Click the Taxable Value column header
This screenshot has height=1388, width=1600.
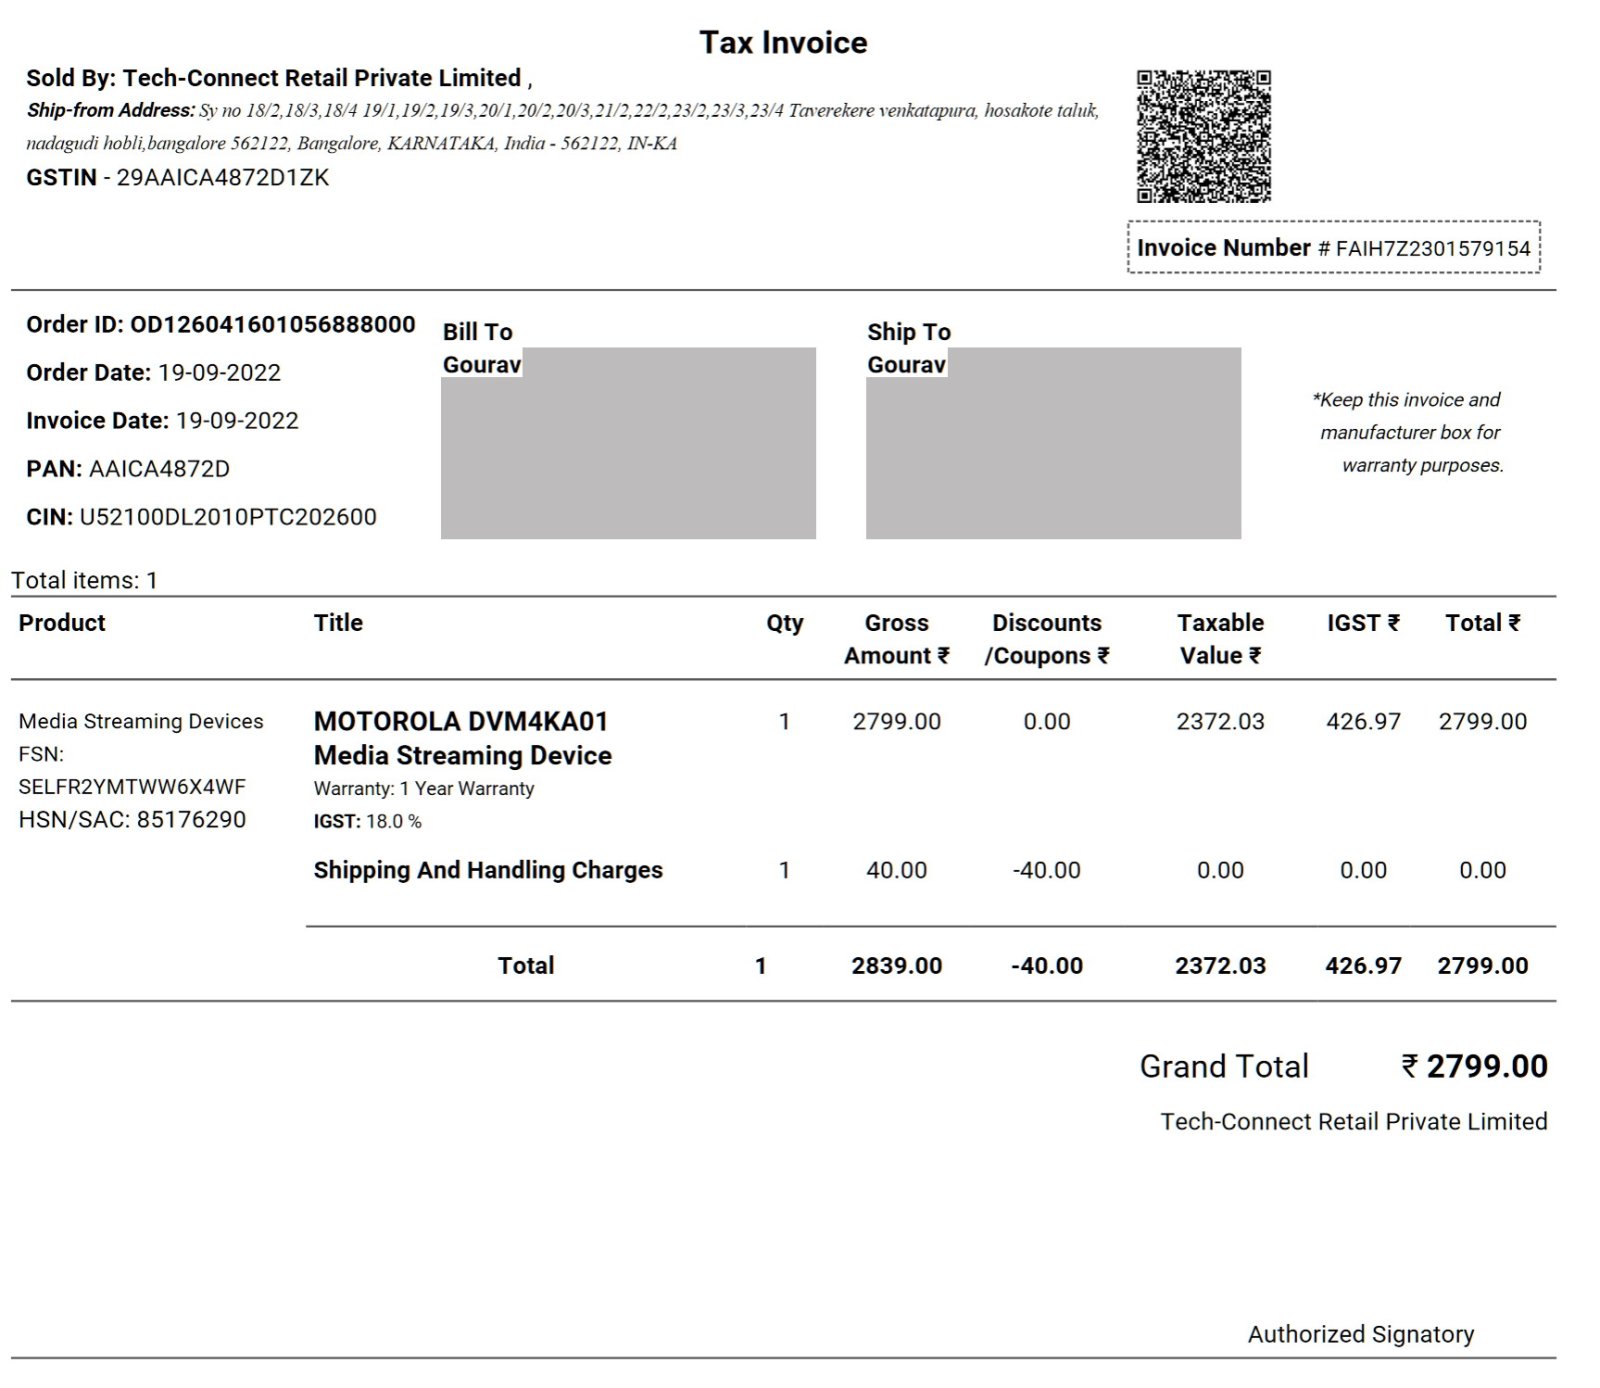[1220, 639]
